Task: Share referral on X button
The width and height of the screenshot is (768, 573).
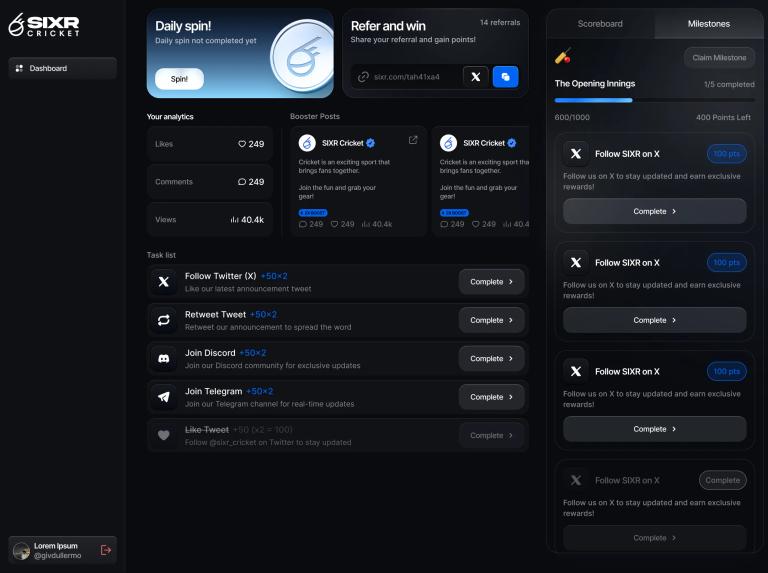Action: tap(476, 77)
